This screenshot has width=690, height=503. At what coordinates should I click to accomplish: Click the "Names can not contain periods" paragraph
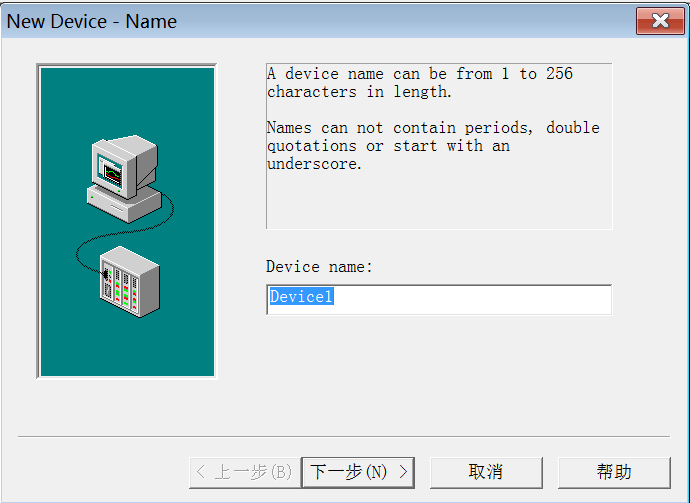point(432,146)
